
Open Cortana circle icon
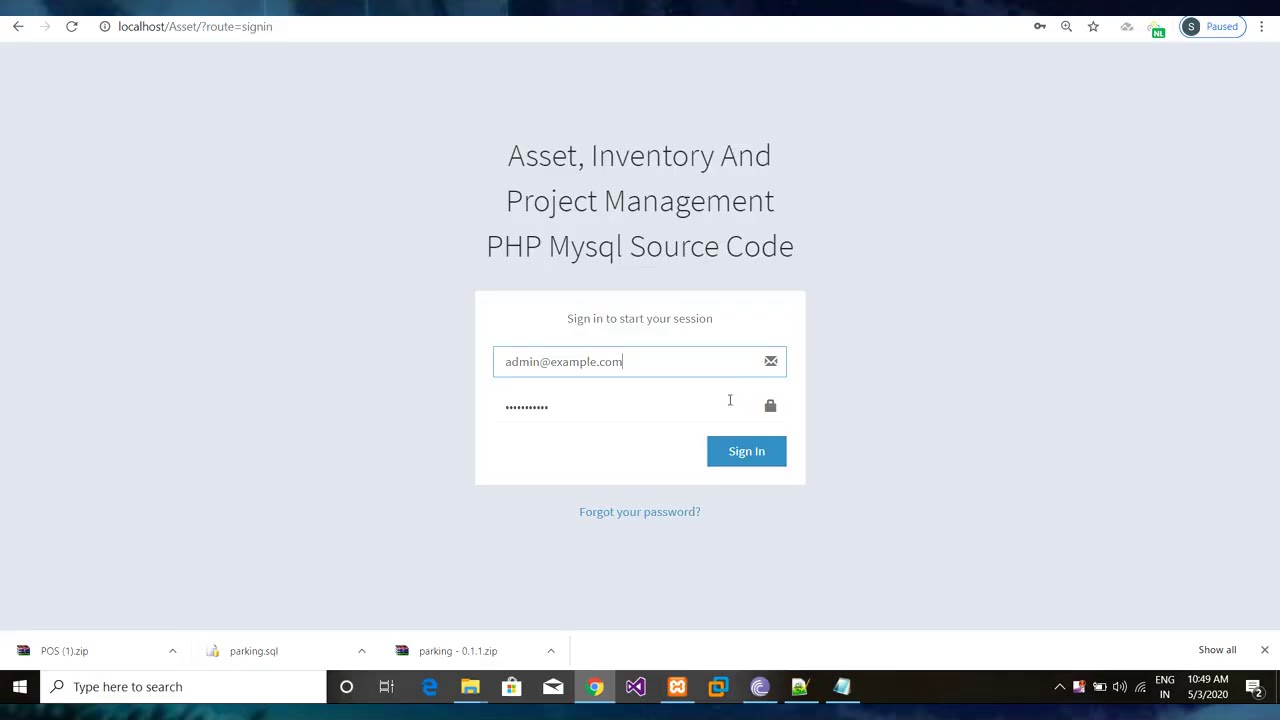[x=346, y=687]
